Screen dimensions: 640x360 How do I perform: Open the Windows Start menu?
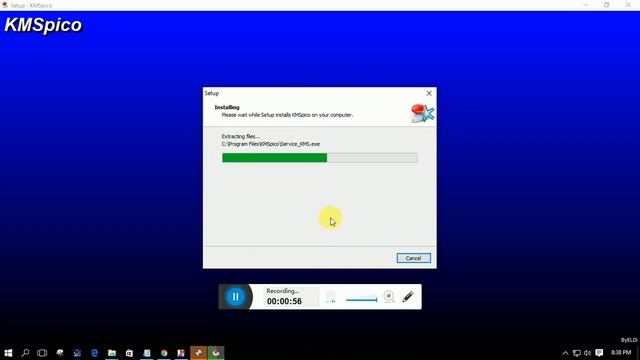point(8,353)
